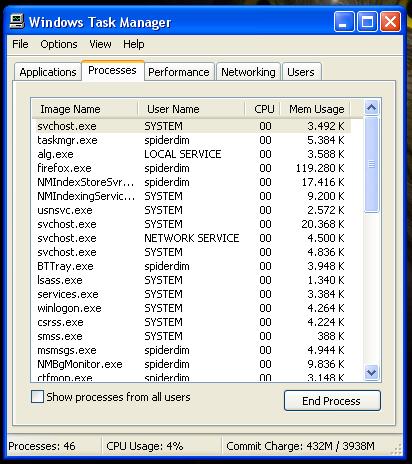Click the scroll up arrow of process list

pyautogui.click(x=371, y=107)
